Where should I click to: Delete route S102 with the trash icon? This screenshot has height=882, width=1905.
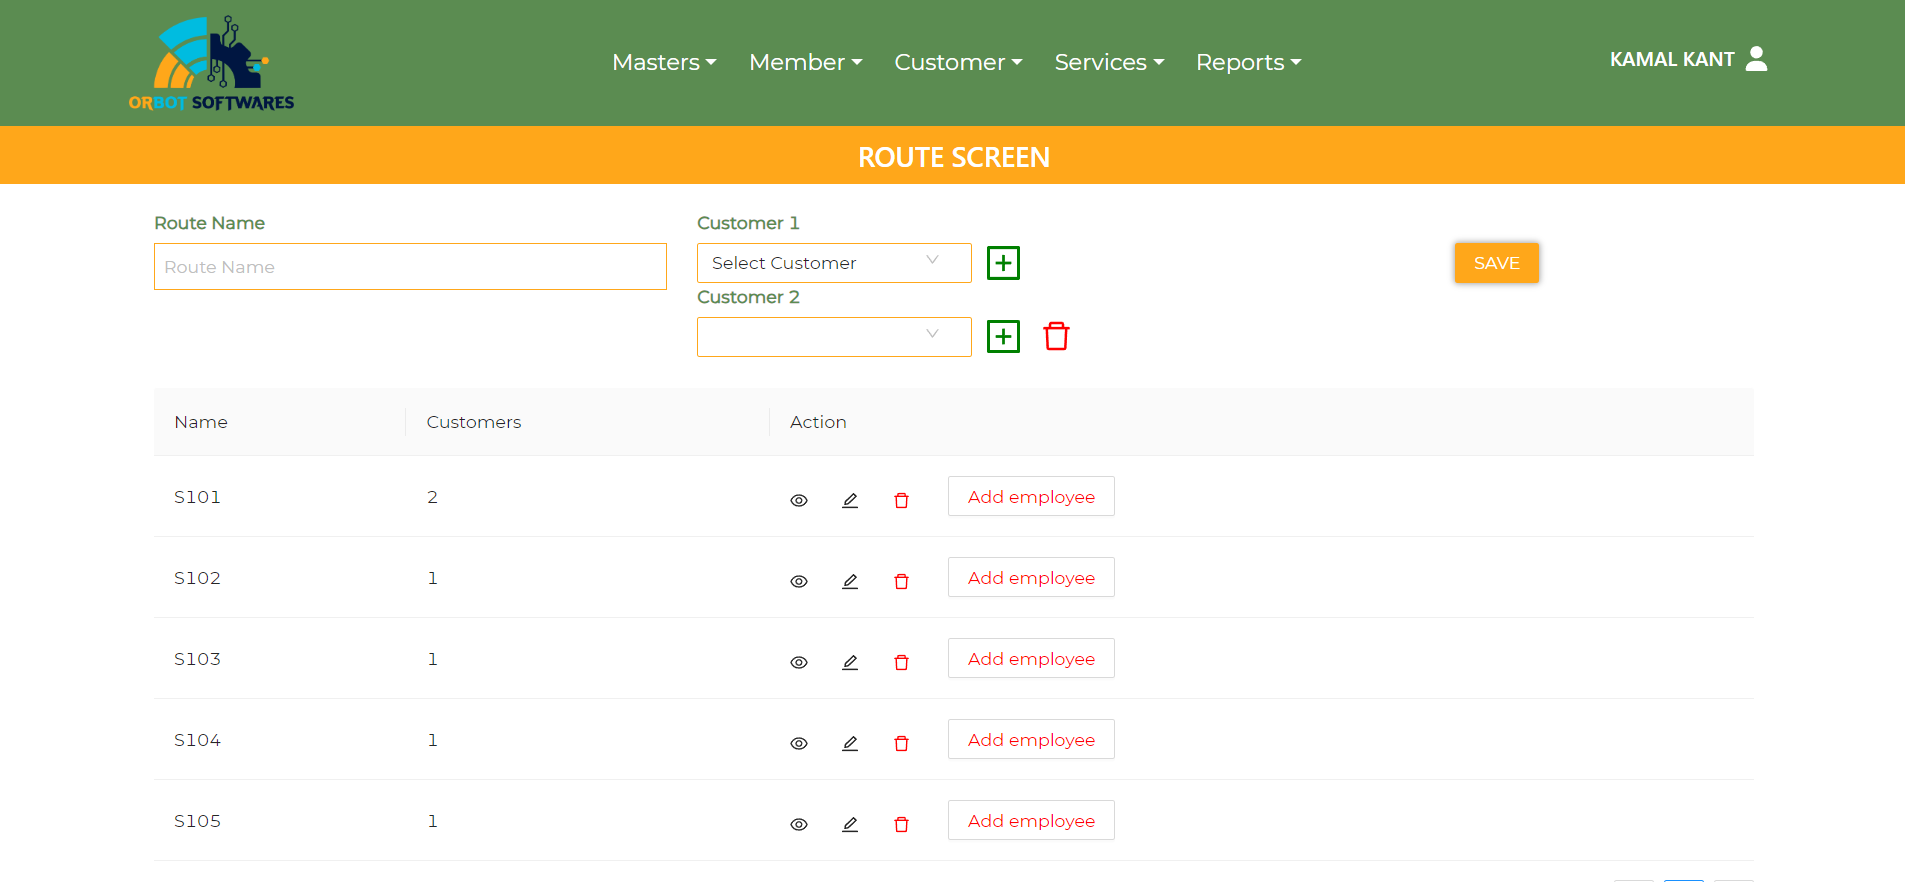pos(901,581)
